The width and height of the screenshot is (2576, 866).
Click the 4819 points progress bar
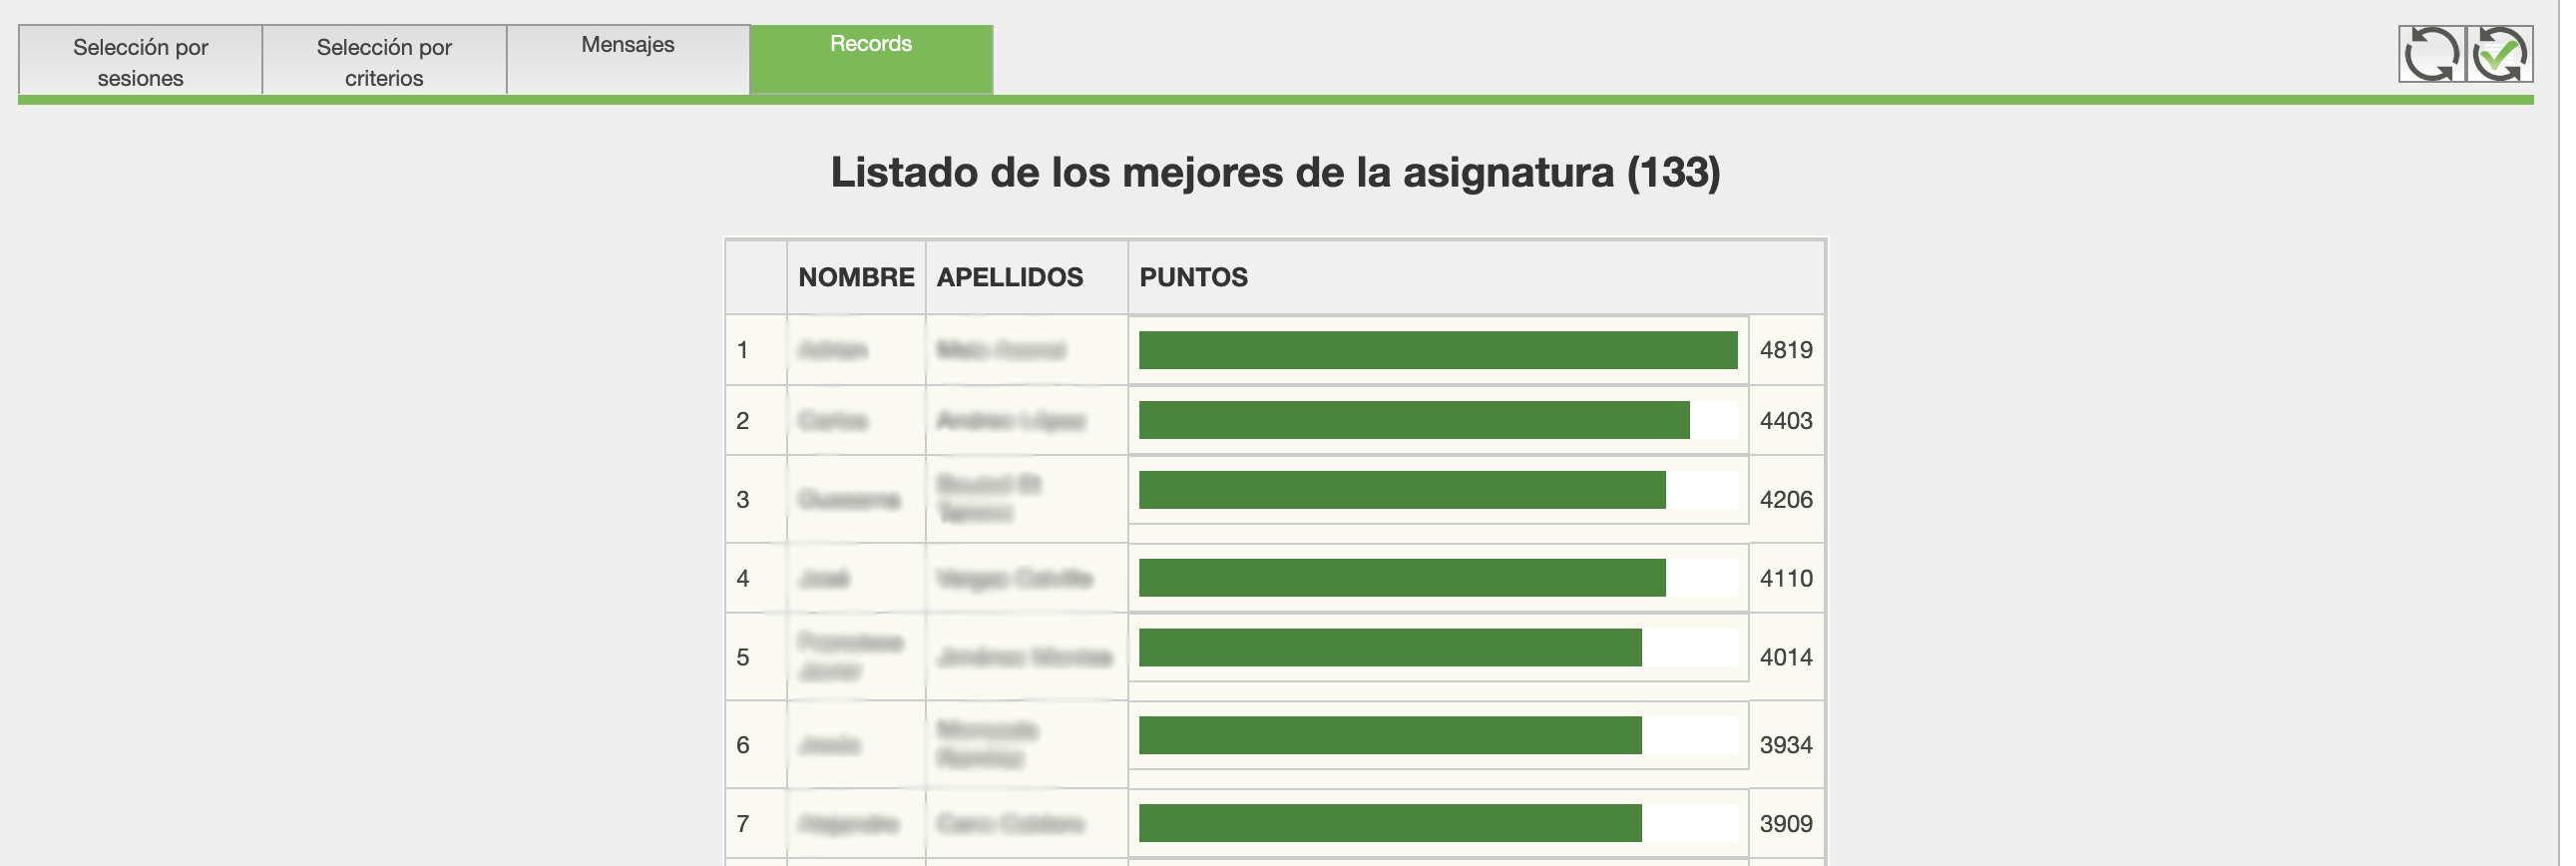[x=1437, y=350]
